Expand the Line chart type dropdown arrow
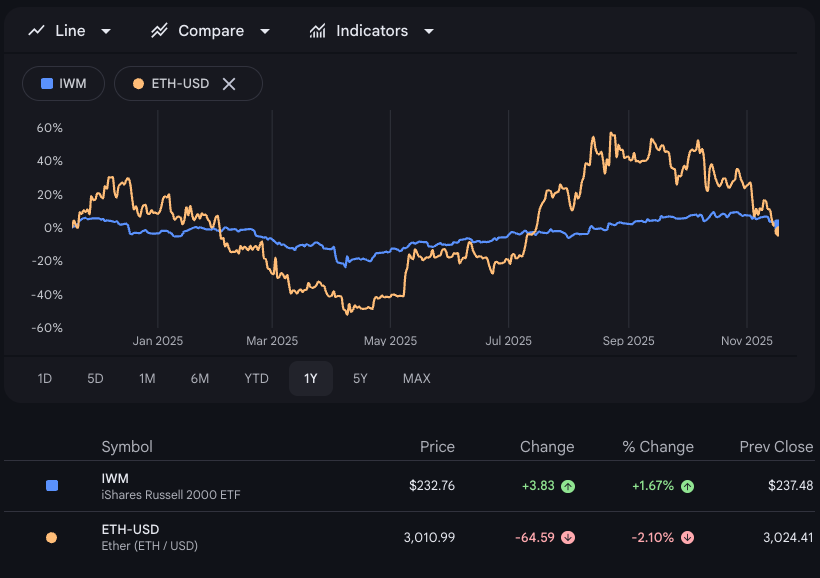This screenshot has width=820, height=578. (106, 31)
